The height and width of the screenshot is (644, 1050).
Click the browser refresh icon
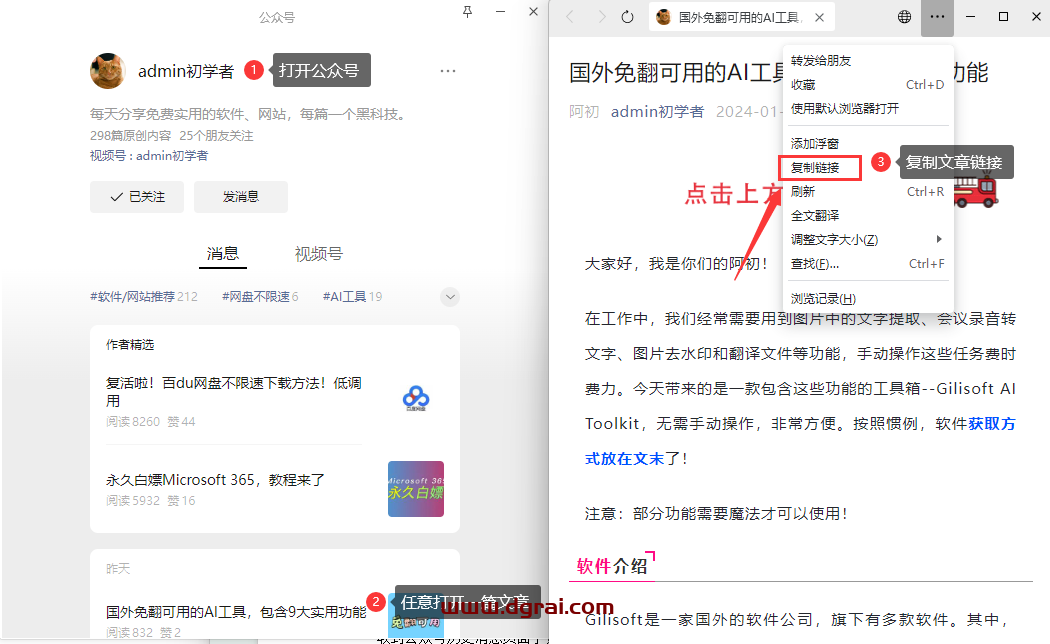[628, 17]
